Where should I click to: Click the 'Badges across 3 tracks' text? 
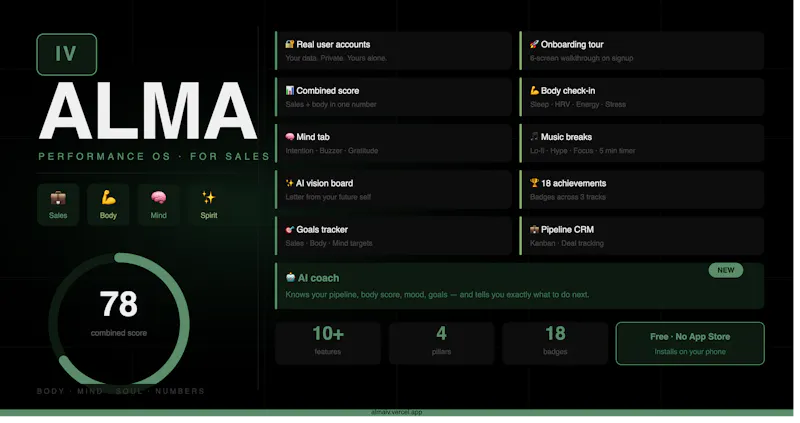tap(567, 197)
